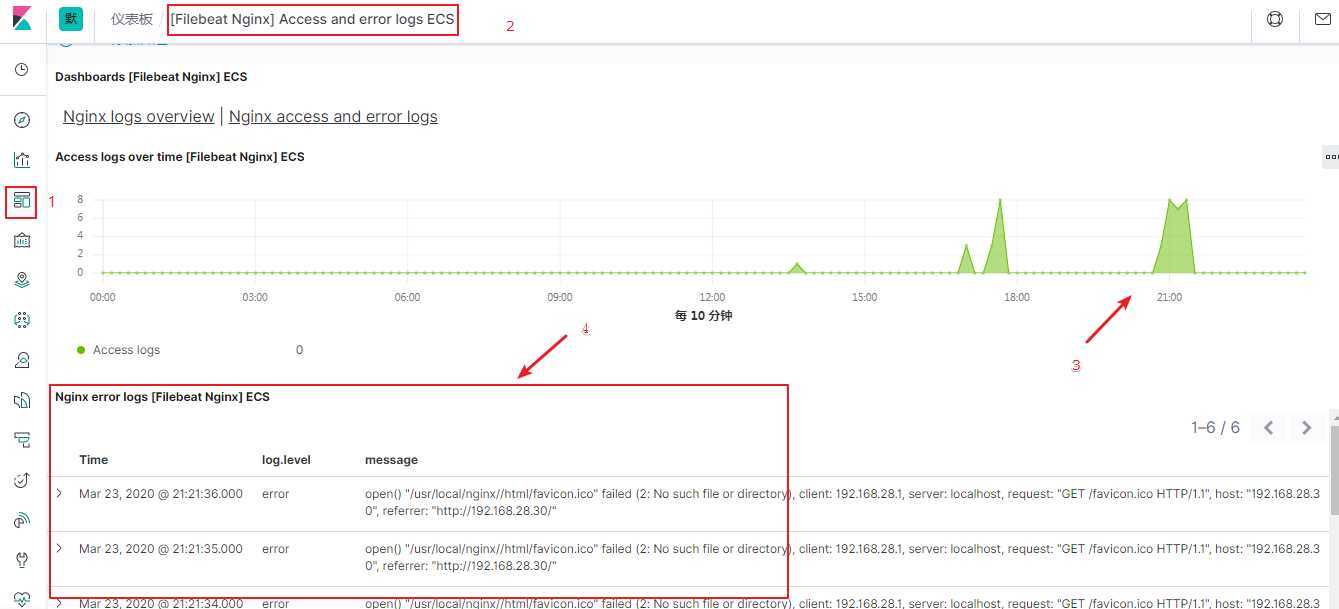The width and height of the screenshot is (1339, 609).
Task: Click Access logs legend color dot
Action: coord(81,350)
